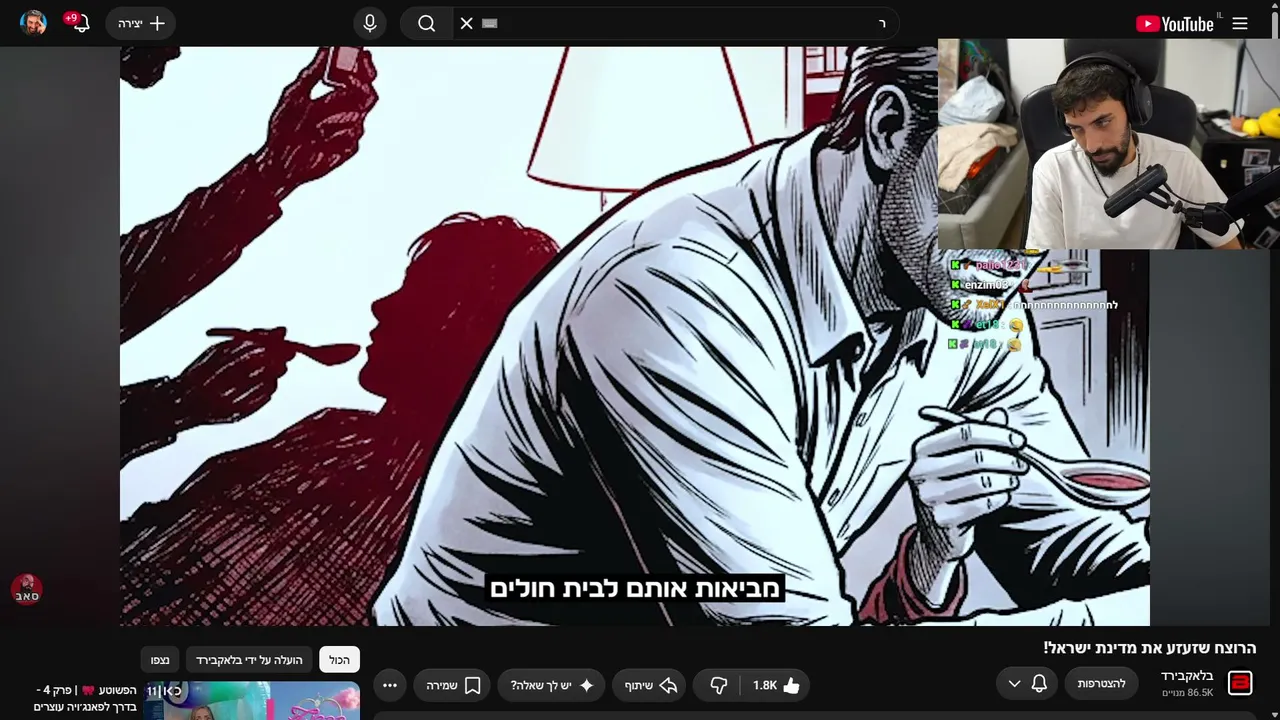Open the YouTube guide hamburger menu

pyautogui.click(x=1240, y=23)
